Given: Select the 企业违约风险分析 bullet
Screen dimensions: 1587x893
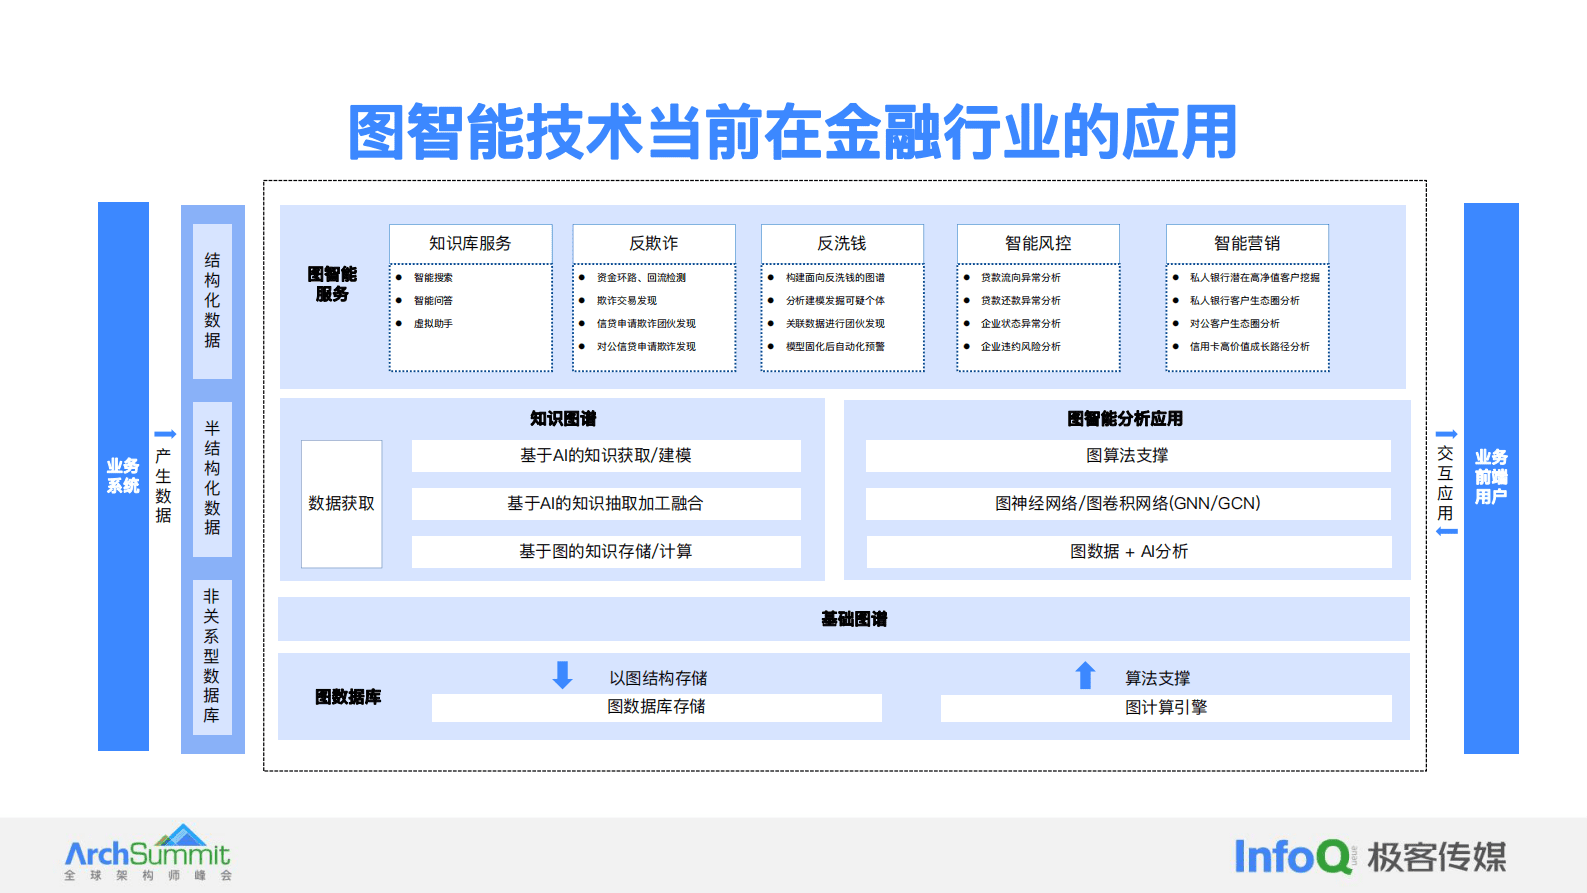Looking at the screenshot, I should coord(1021,347).
